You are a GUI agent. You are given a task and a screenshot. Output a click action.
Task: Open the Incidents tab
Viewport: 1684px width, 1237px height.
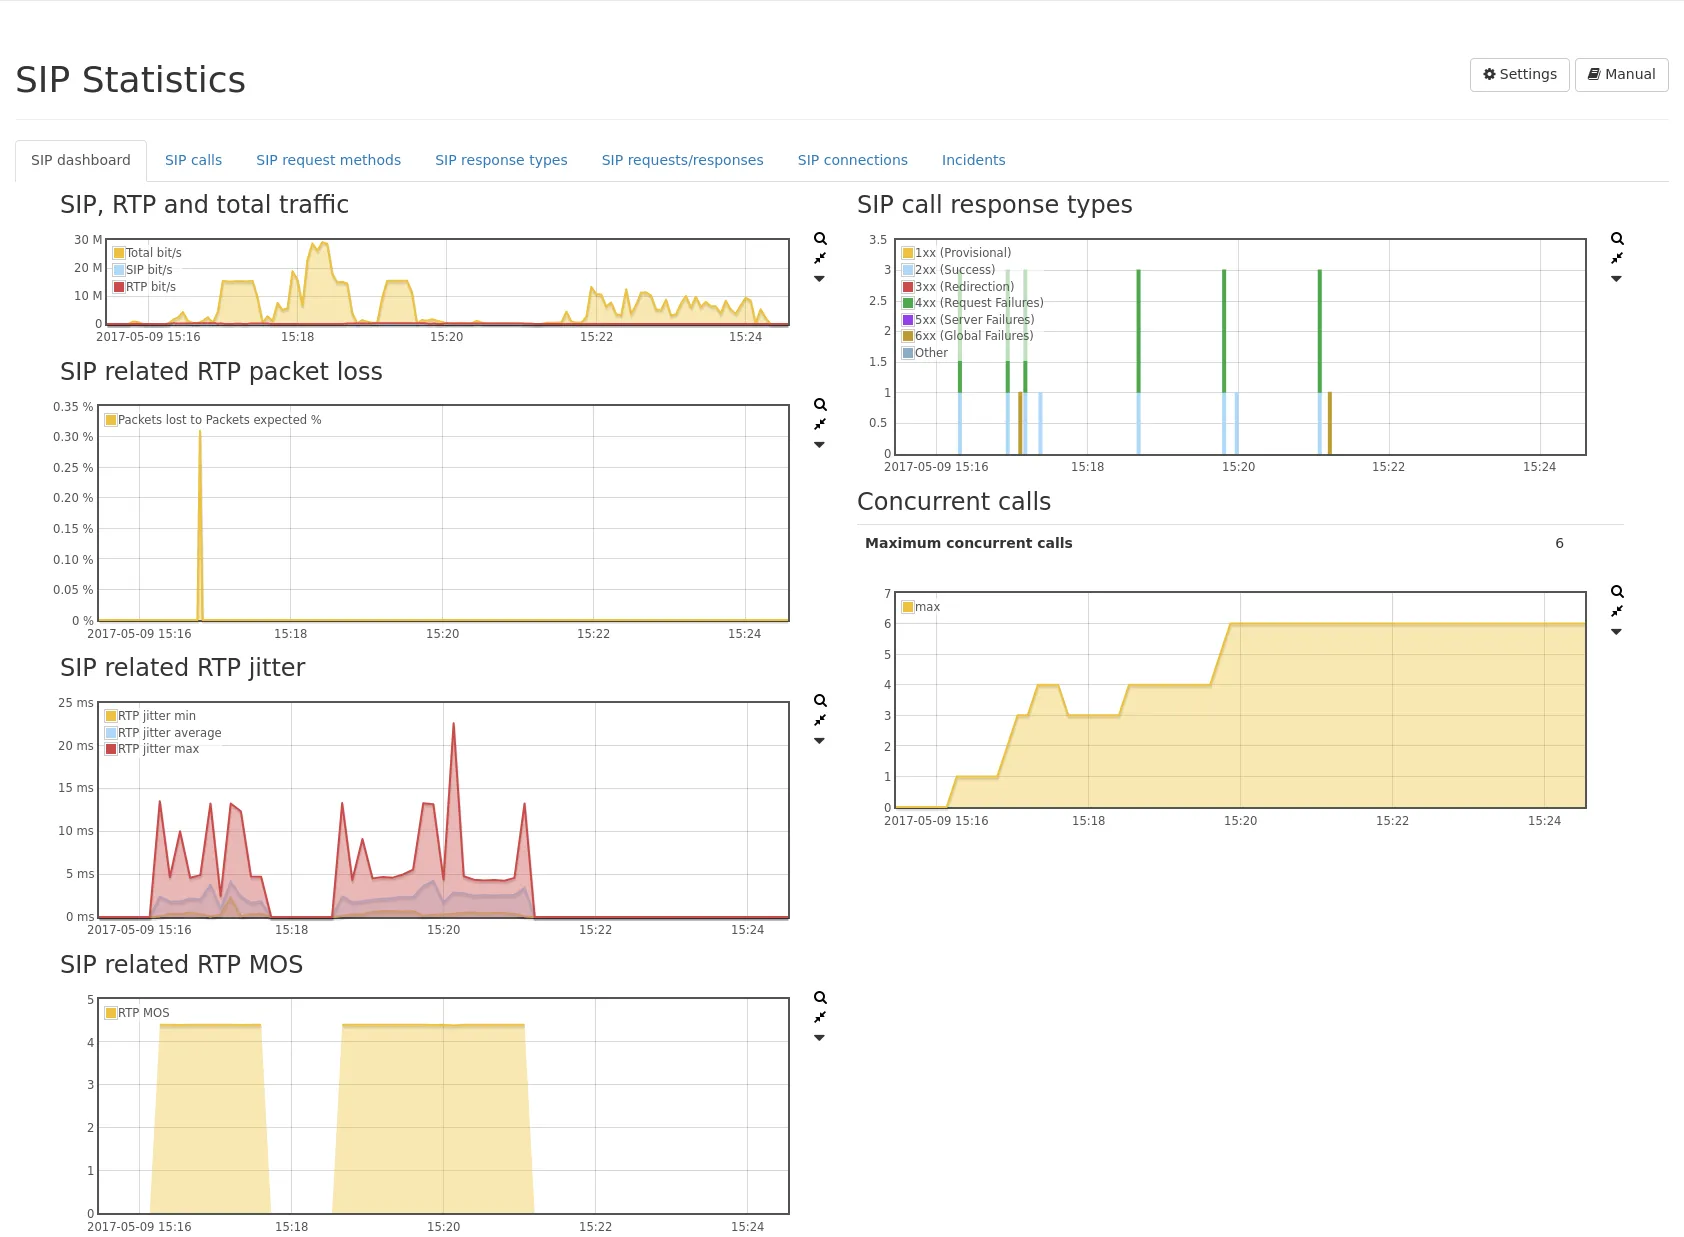[973, 160]
